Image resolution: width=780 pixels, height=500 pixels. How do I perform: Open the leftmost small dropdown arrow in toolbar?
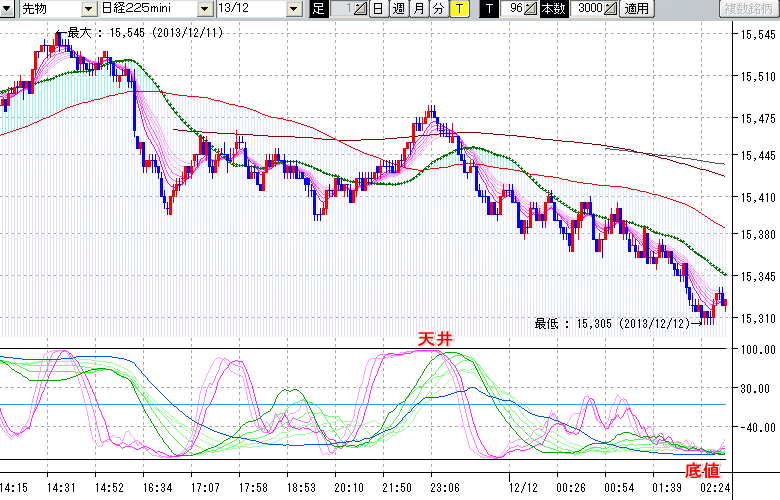(9, 9)
